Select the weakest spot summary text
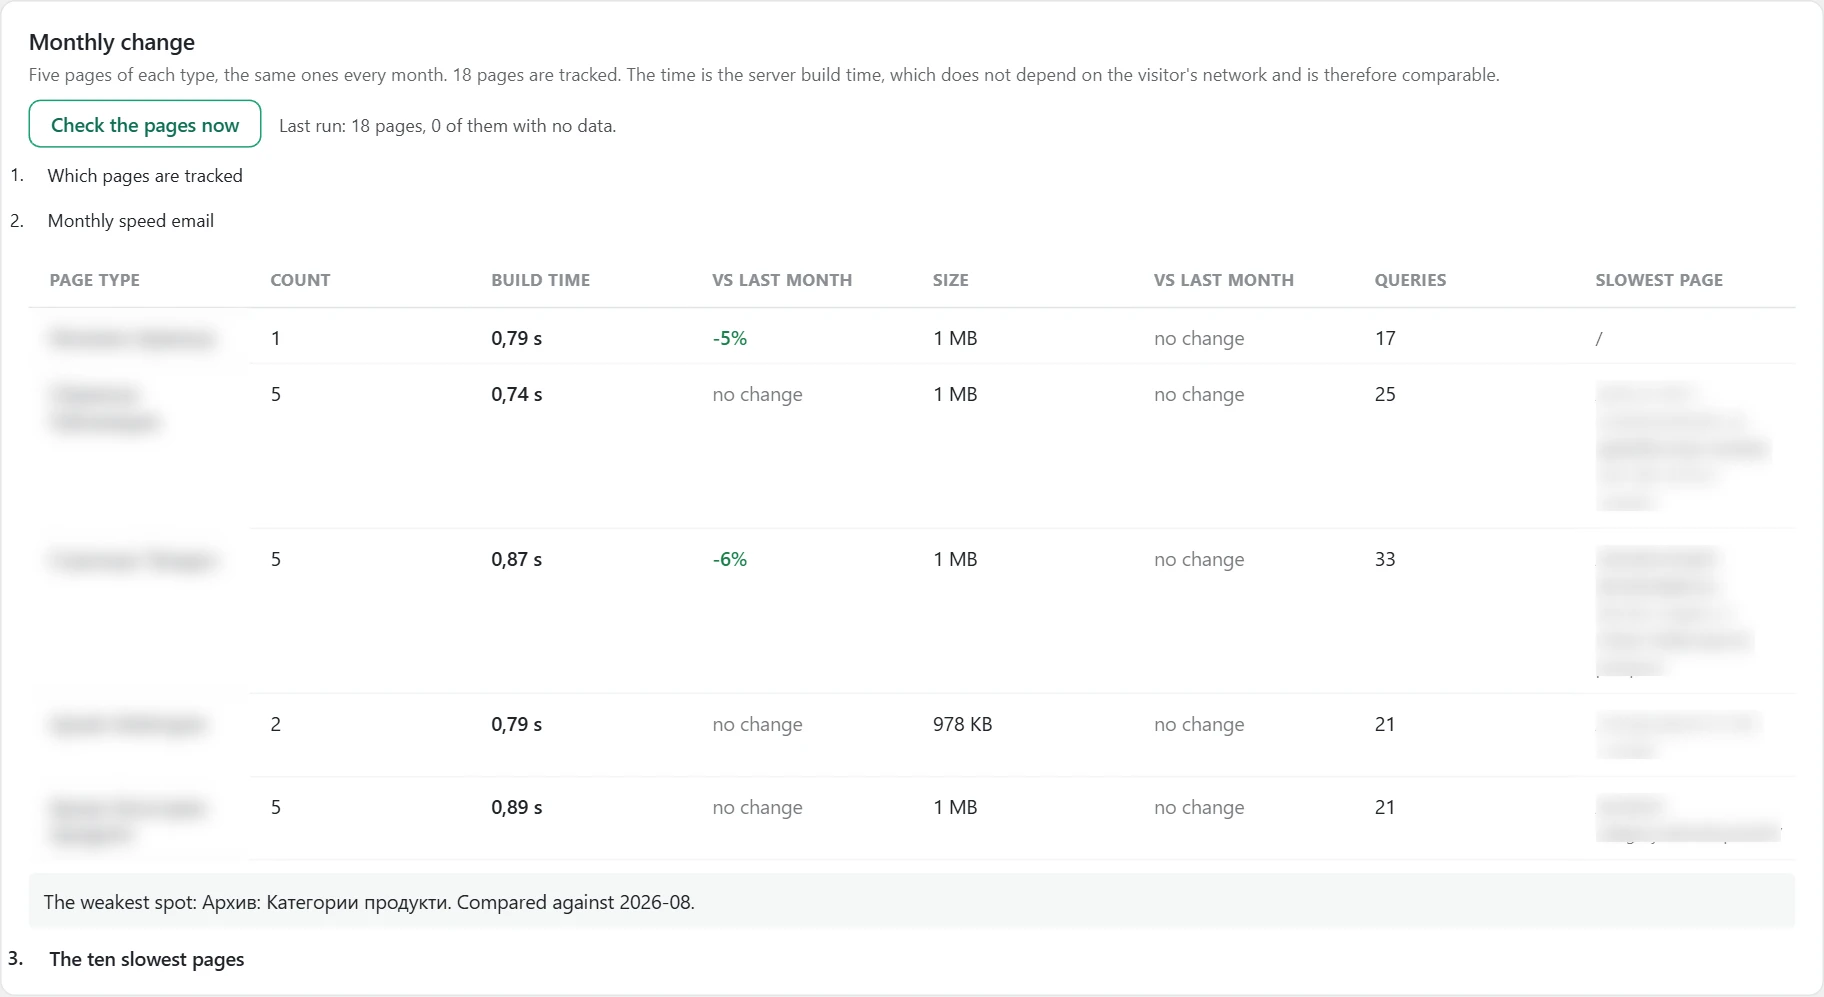The width and height of the screenshot is (1824, 997). pos(369,902)
